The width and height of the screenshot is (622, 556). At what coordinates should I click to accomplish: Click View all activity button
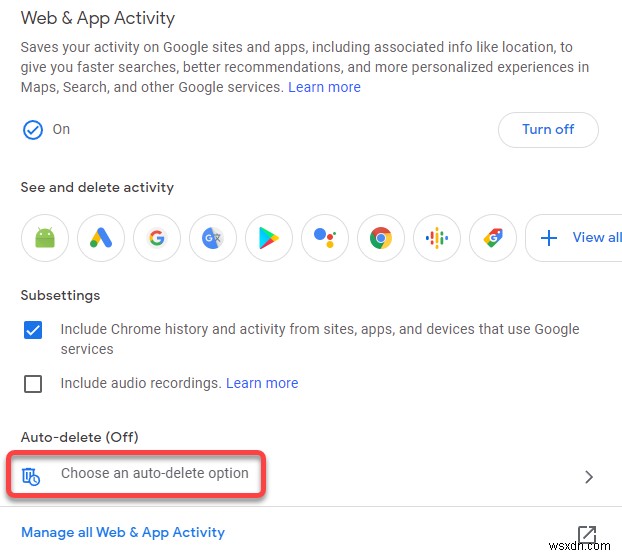(x=574, y=238)
